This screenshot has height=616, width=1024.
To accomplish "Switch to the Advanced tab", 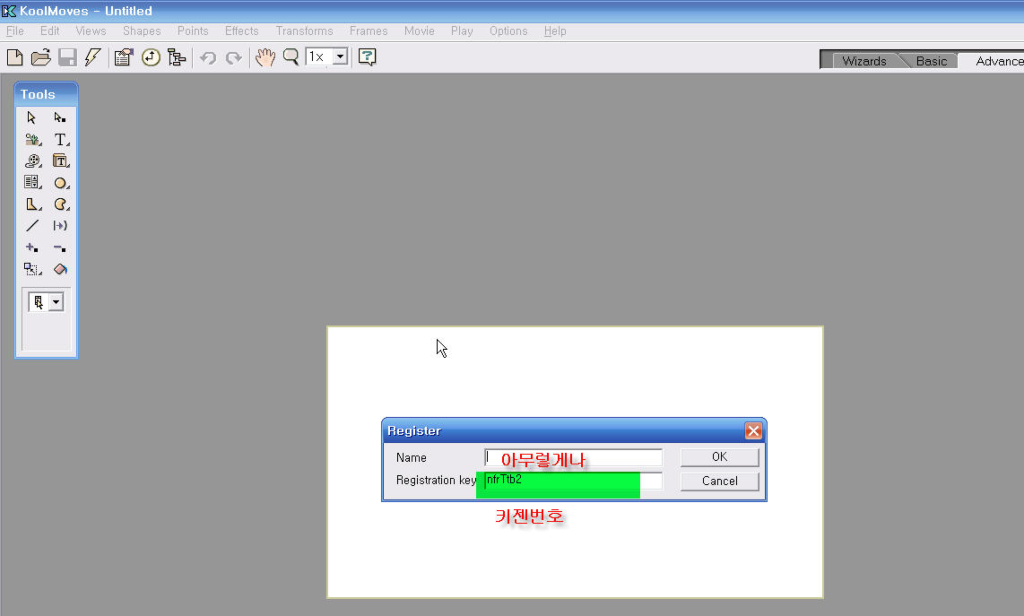I will (x=996, y=61).
